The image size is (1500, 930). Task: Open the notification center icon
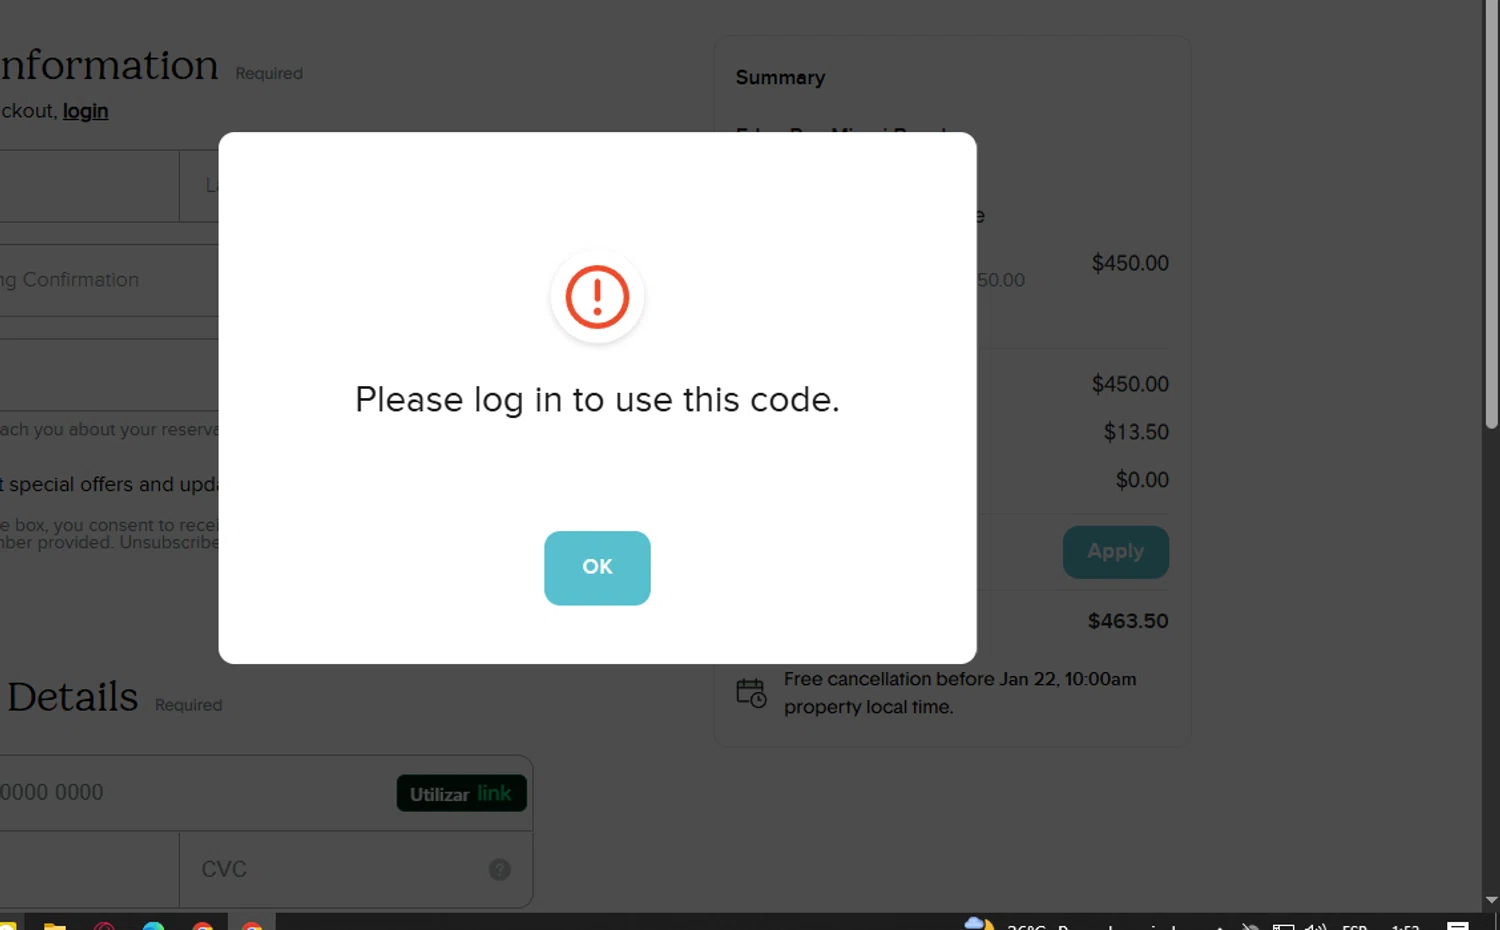[1458, 926]
